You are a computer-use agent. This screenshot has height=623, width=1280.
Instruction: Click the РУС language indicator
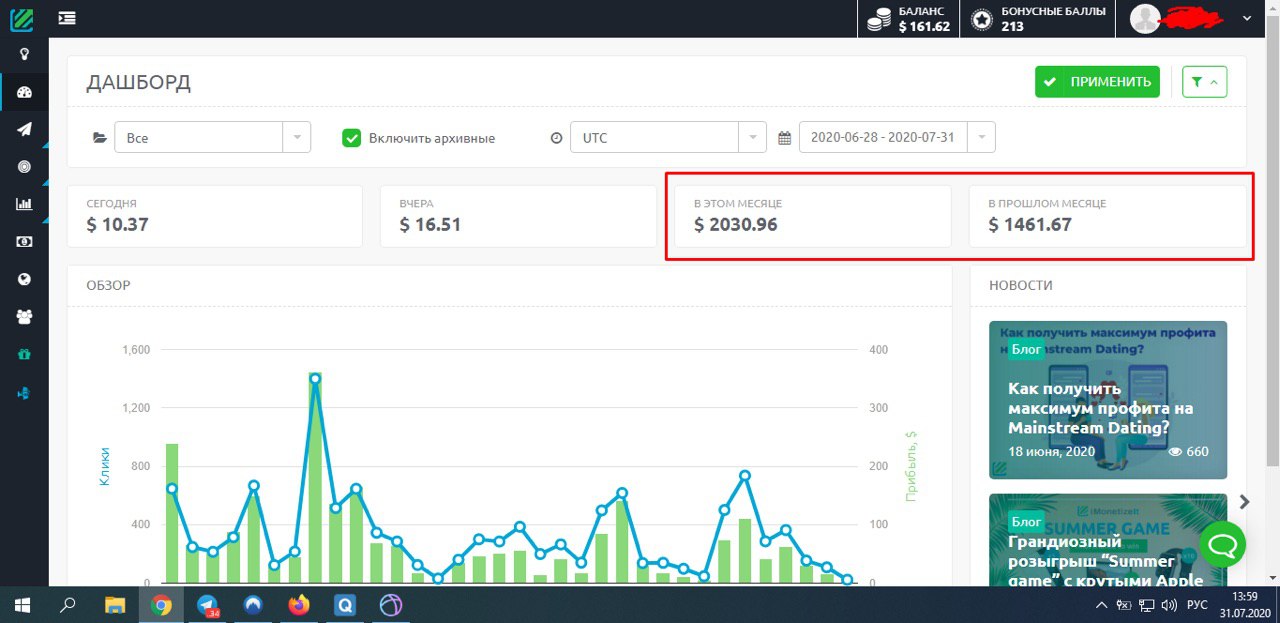coord(1197,606)
